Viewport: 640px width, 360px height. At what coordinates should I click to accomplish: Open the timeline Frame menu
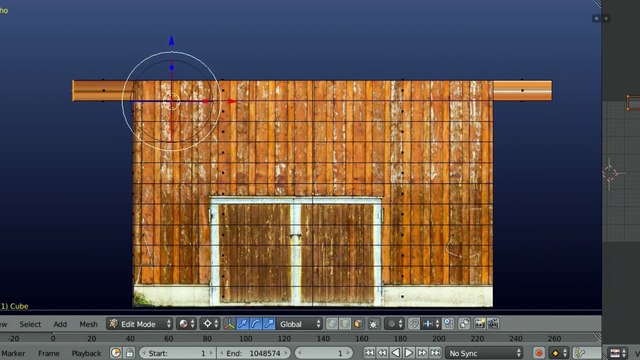49,353
